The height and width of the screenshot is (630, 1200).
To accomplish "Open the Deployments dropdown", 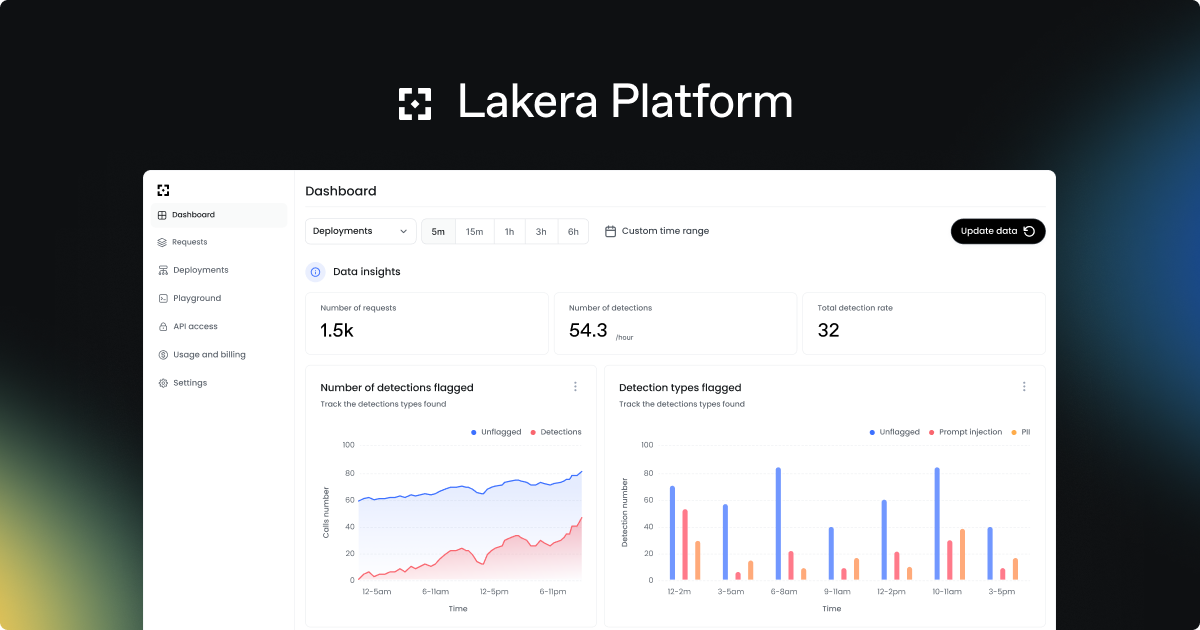I will click(361, 231).
